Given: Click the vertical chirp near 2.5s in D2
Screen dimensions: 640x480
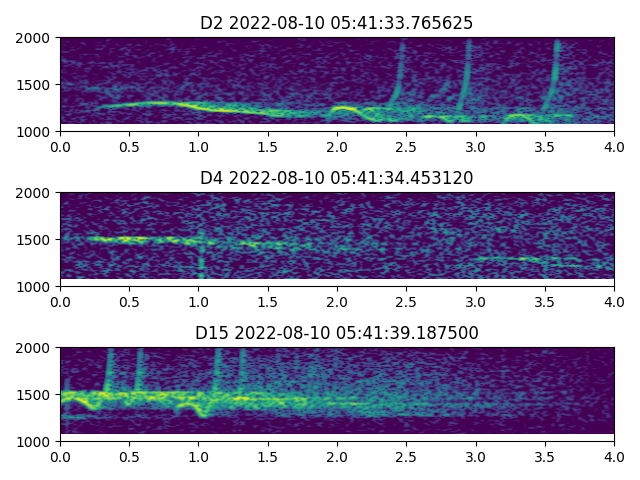Looking at the screenshot, I should click(x=400, y=75).
